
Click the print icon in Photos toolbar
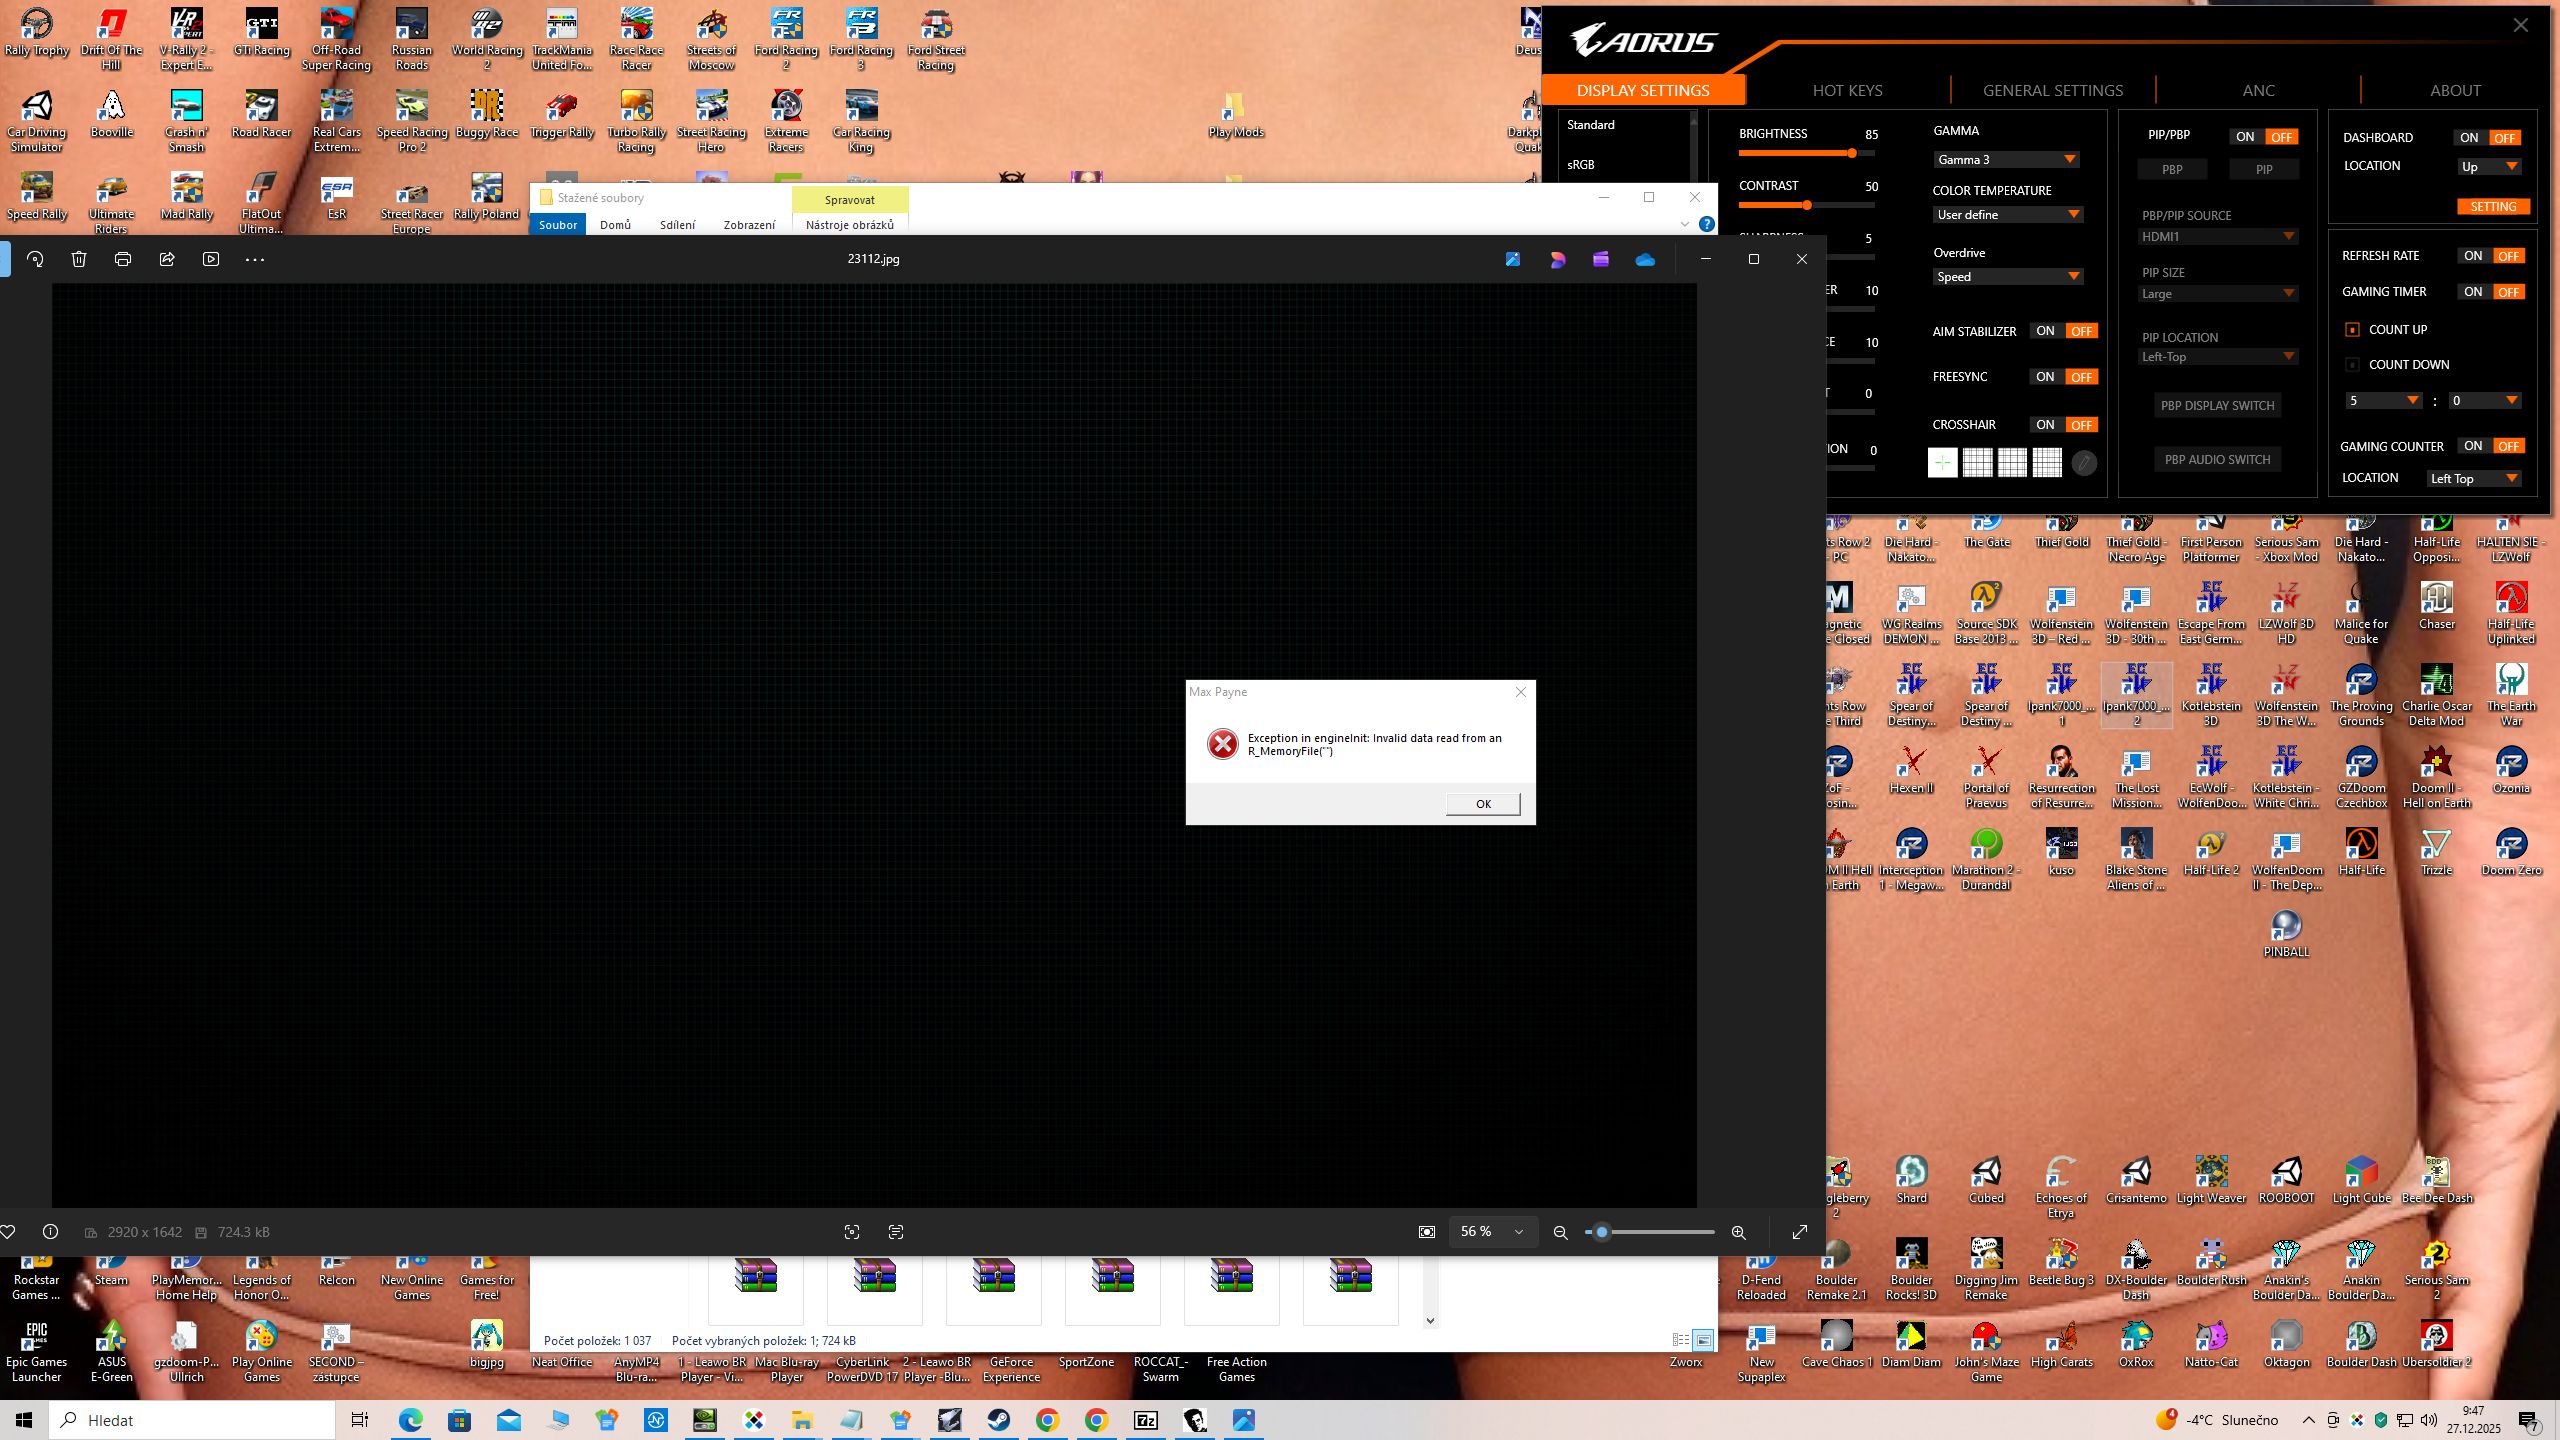coord(123,259)
